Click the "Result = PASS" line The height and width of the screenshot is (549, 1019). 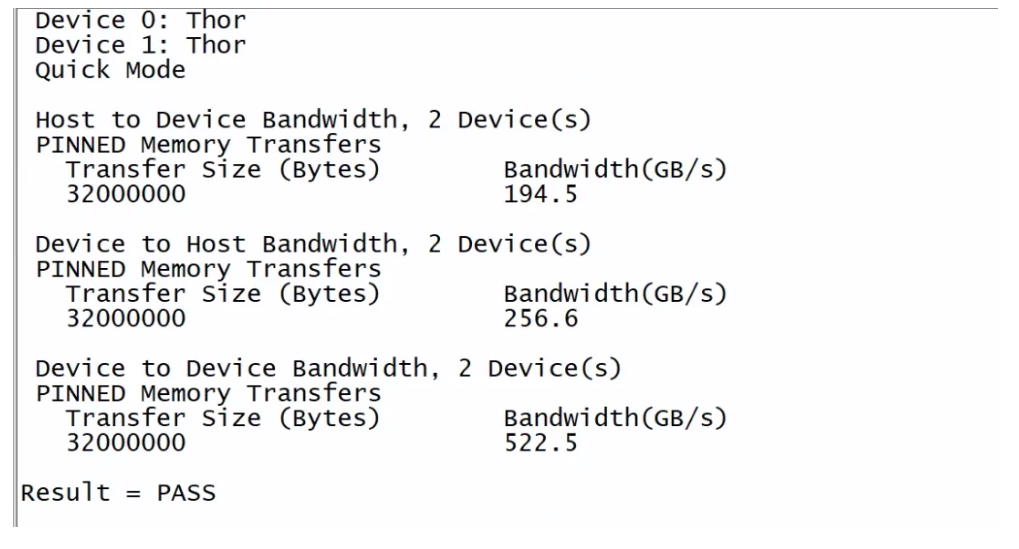point(118,493)
